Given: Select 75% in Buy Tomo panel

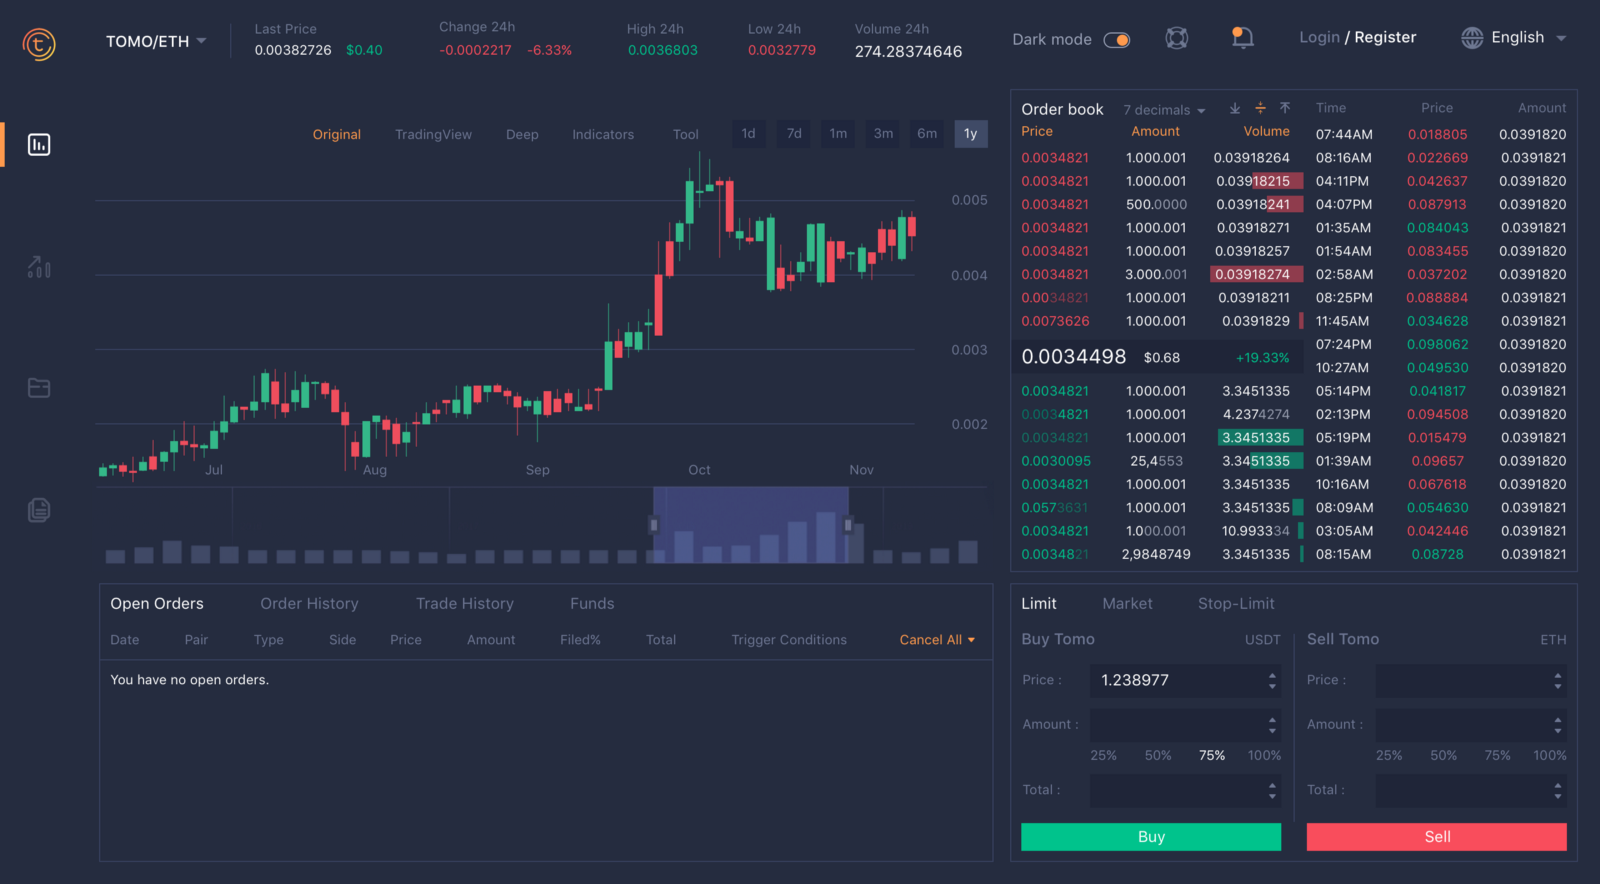Looking at the screenshot, I should coord(1212,756).
